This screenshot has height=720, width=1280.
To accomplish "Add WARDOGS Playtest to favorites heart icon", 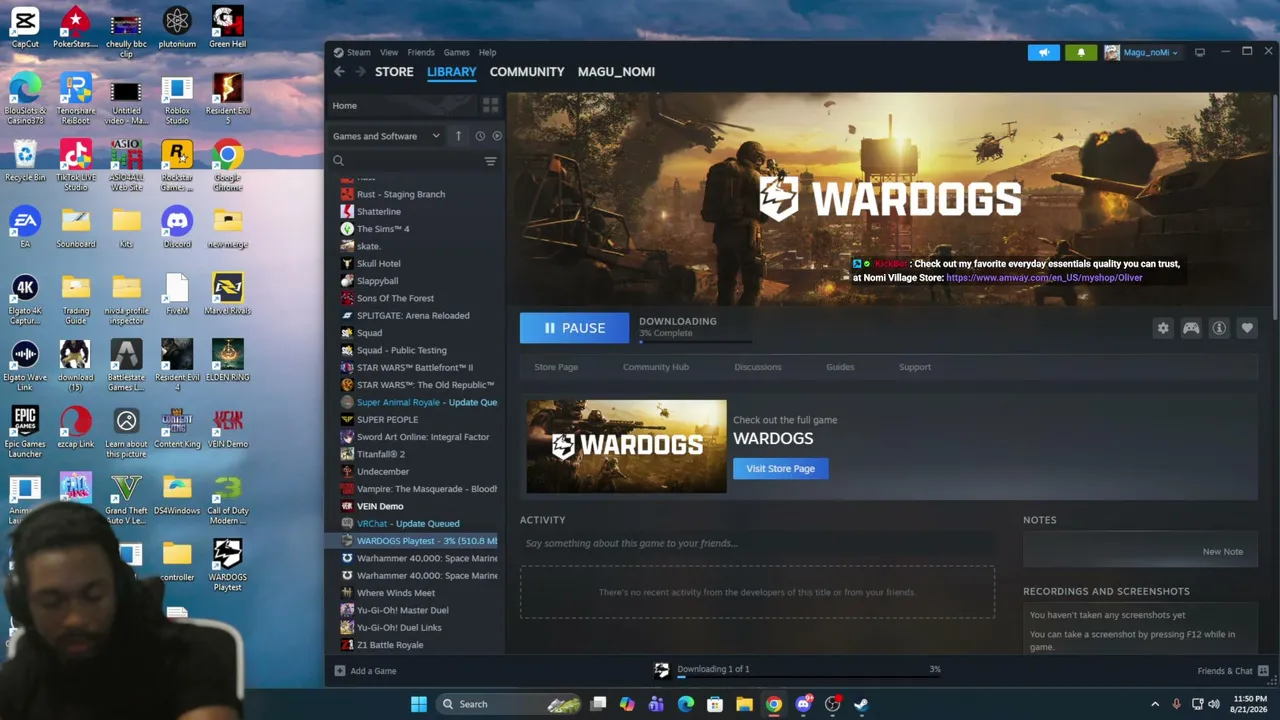I will [1247, 328].
